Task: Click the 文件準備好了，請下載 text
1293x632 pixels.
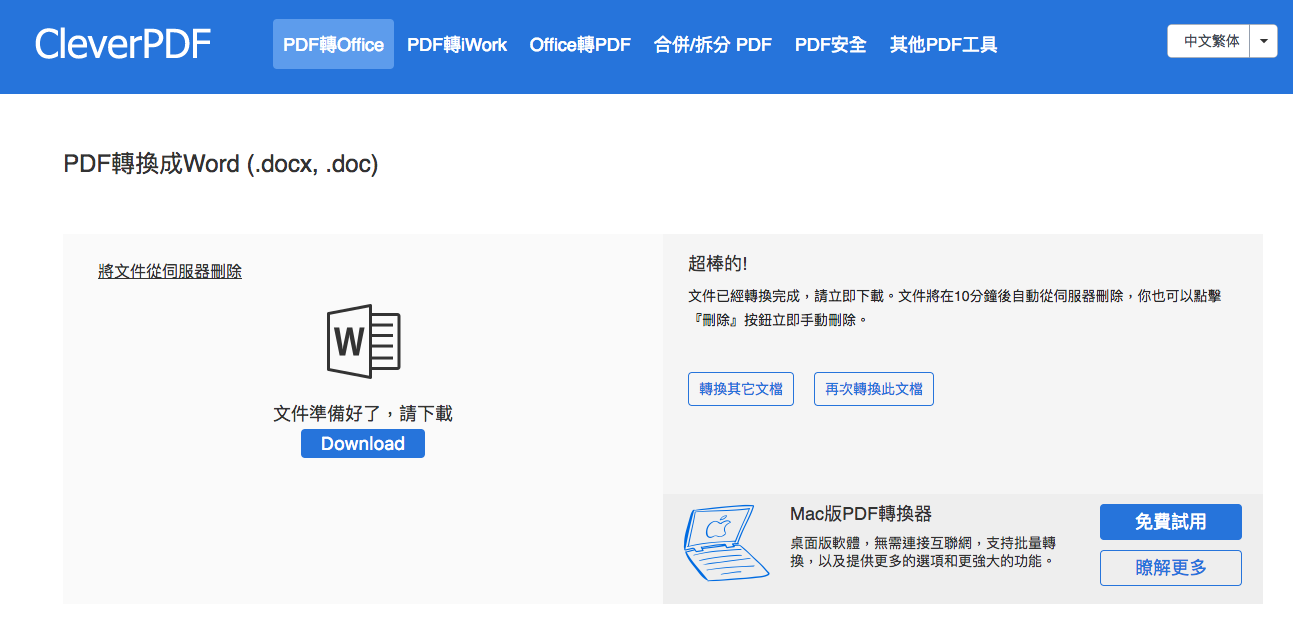Action: coord(363,413)
